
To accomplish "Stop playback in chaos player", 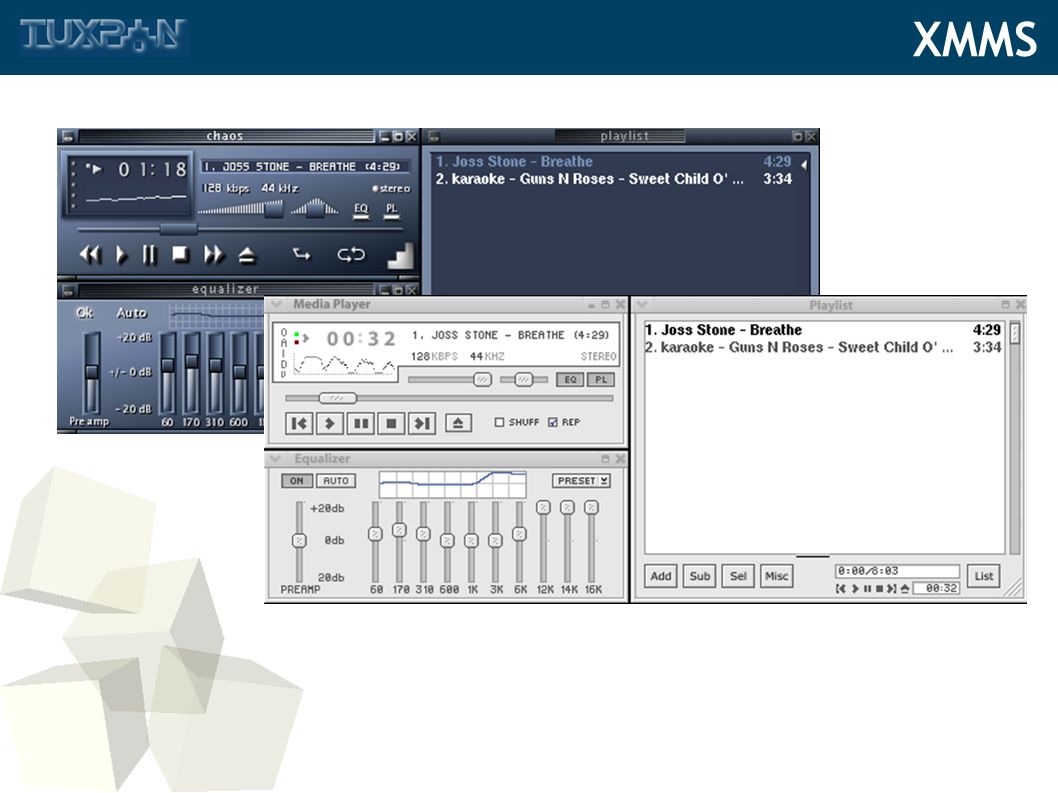I will (x=179, y=254).
